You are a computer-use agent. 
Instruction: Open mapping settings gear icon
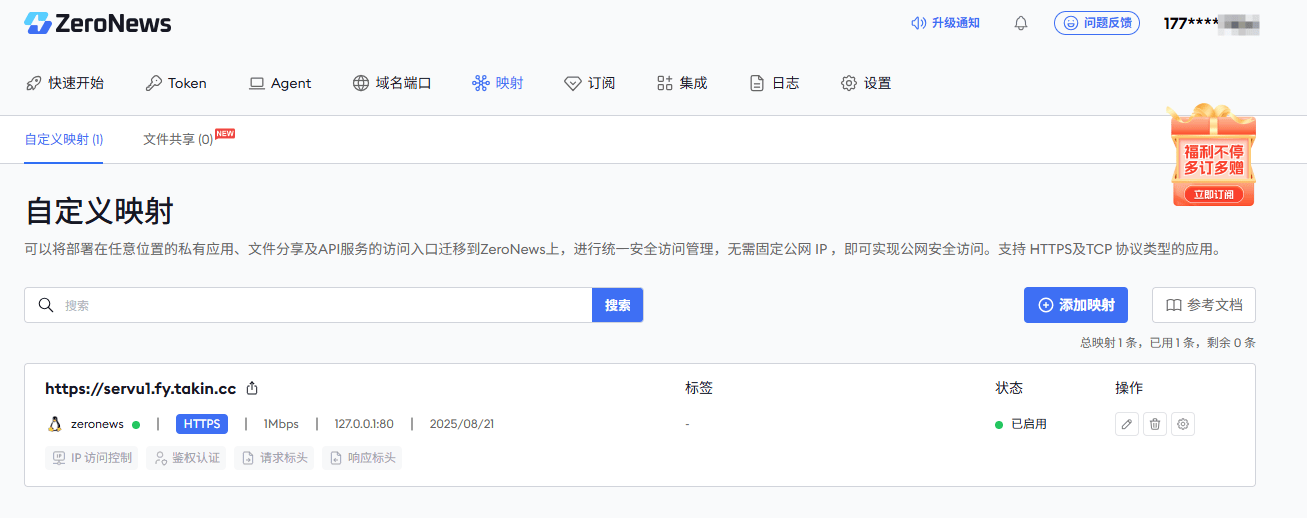pyautogui.click(x=1183, y=424)
